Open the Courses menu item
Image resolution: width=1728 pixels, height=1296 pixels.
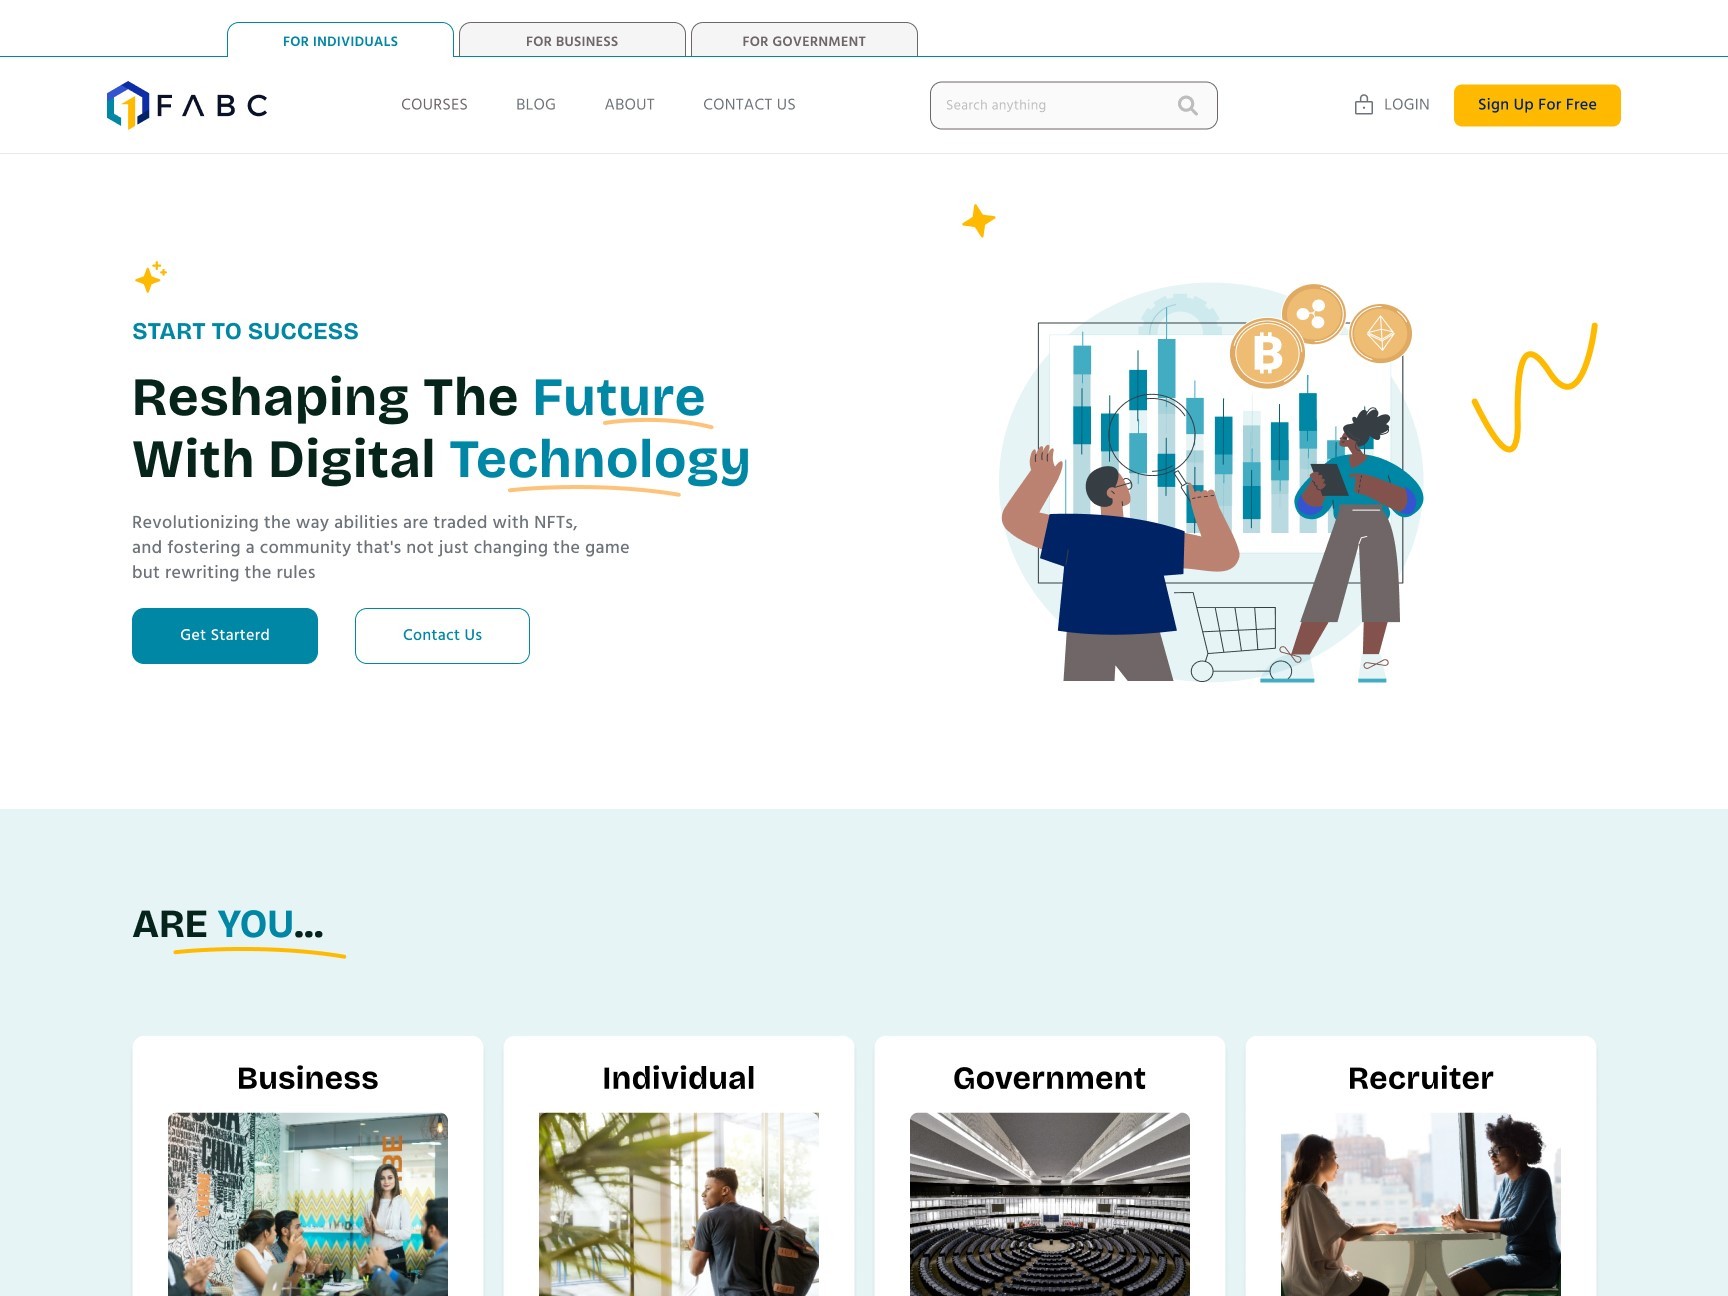434,104
